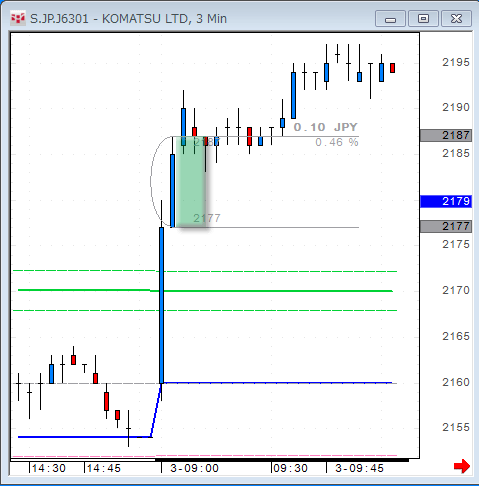Click the red right arrow icon
Image resolution: width=479 pixels, height=486 pixels.
click(462, 466)
